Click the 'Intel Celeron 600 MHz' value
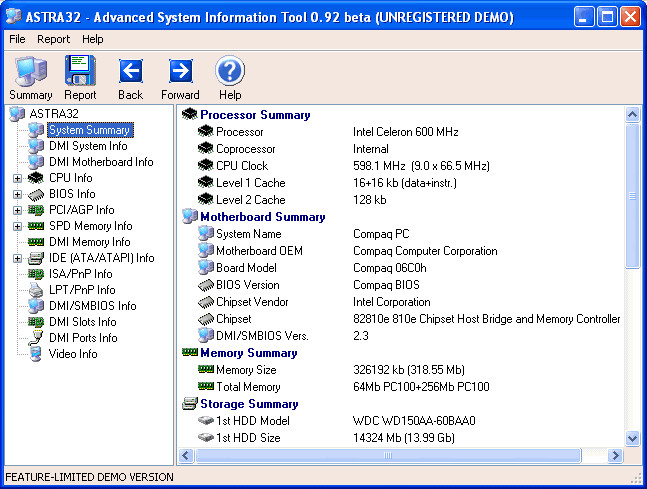Screen dimensions: 647x489 pos(406,132)
